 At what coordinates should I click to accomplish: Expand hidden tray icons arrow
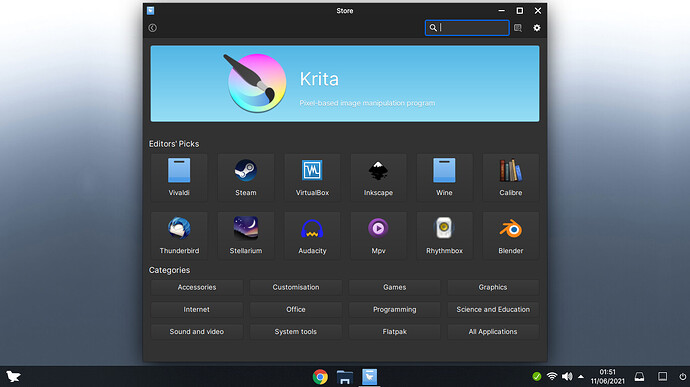pyautogui.click(x=581, y=376)
